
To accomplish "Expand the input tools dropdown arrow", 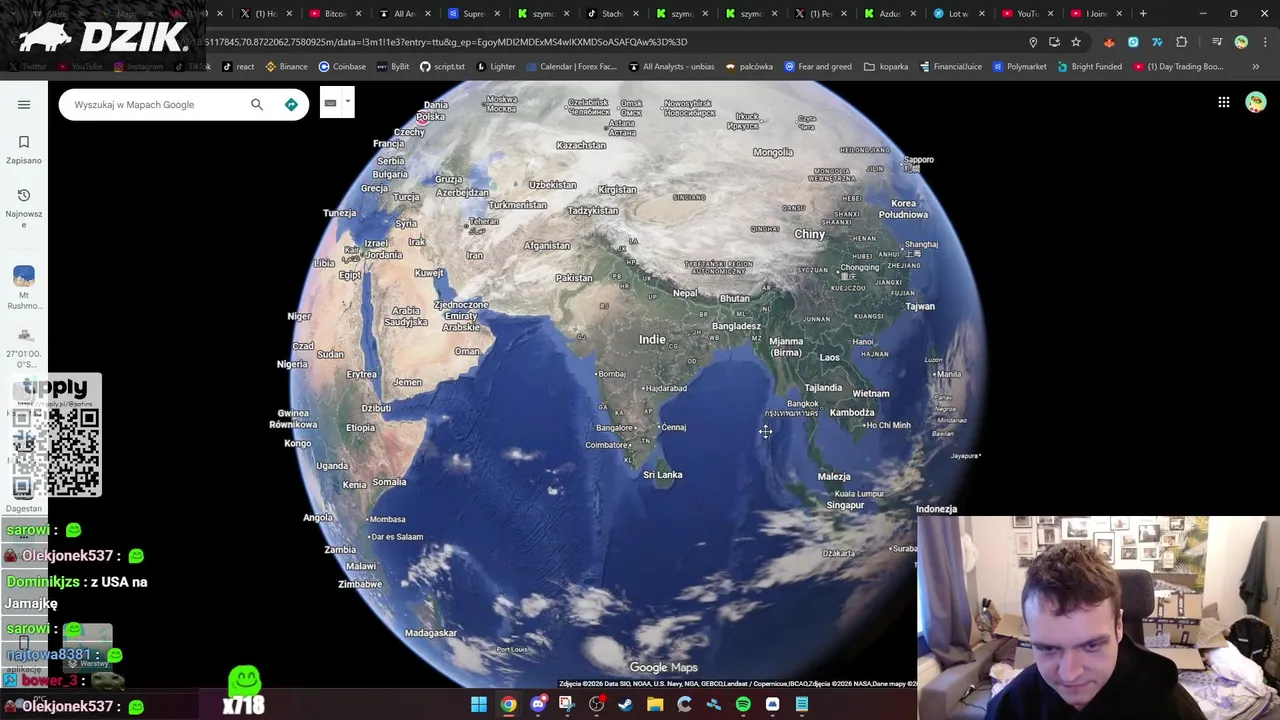I will click(347, 102).
